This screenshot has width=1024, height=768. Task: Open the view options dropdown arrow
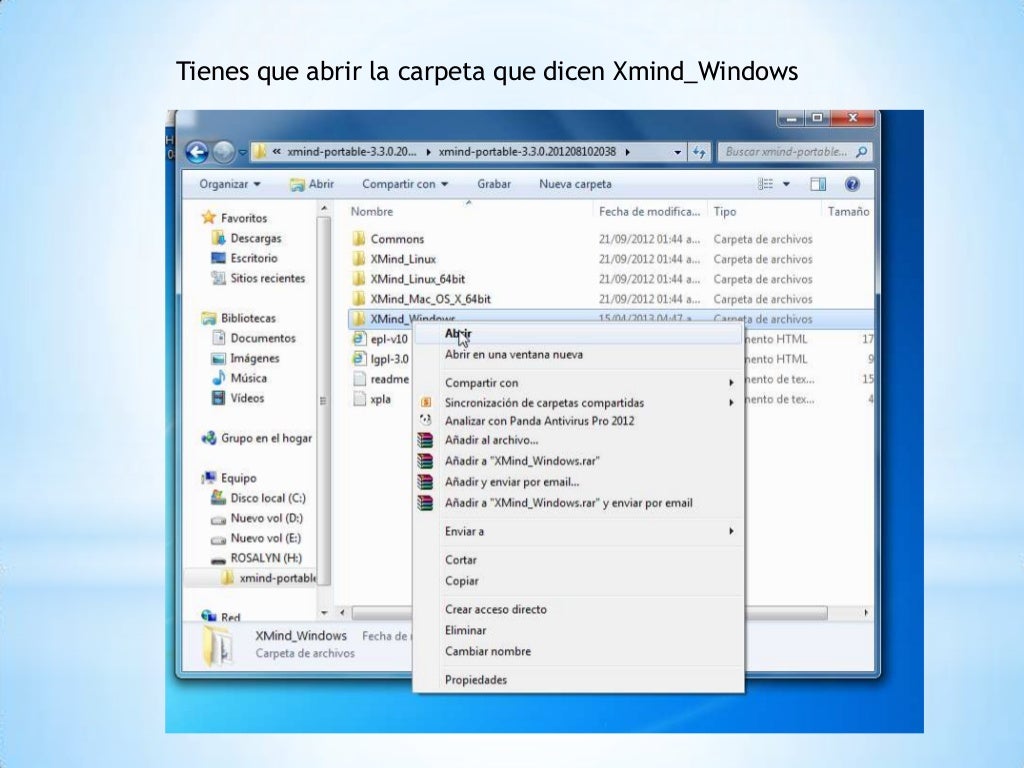(x=786, y=184)
